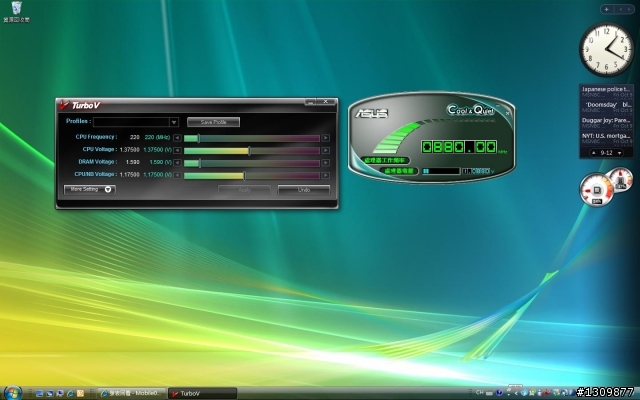The height and width of the screenshot is (400, 640).
Task: Decrease CPU/NB Voltage with left arrow
Action: tap(177, 175)
